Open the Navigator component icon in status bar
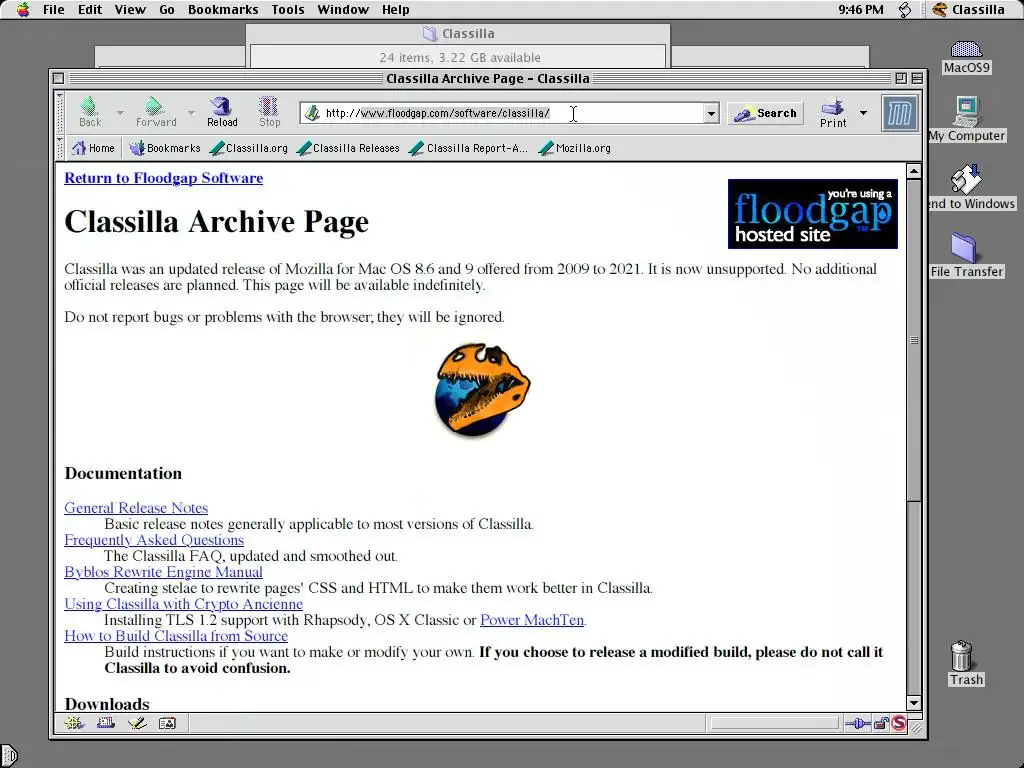Viewport: 1024px width, 768px height. pyautogui.click(x=74, y=723)
